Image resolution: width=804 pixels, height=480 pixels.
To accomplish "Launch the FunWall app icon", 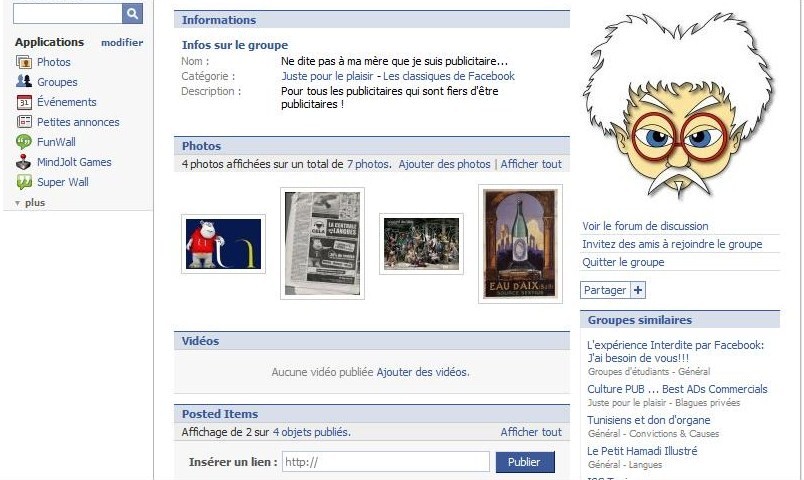I will click(x=24, y=142).
